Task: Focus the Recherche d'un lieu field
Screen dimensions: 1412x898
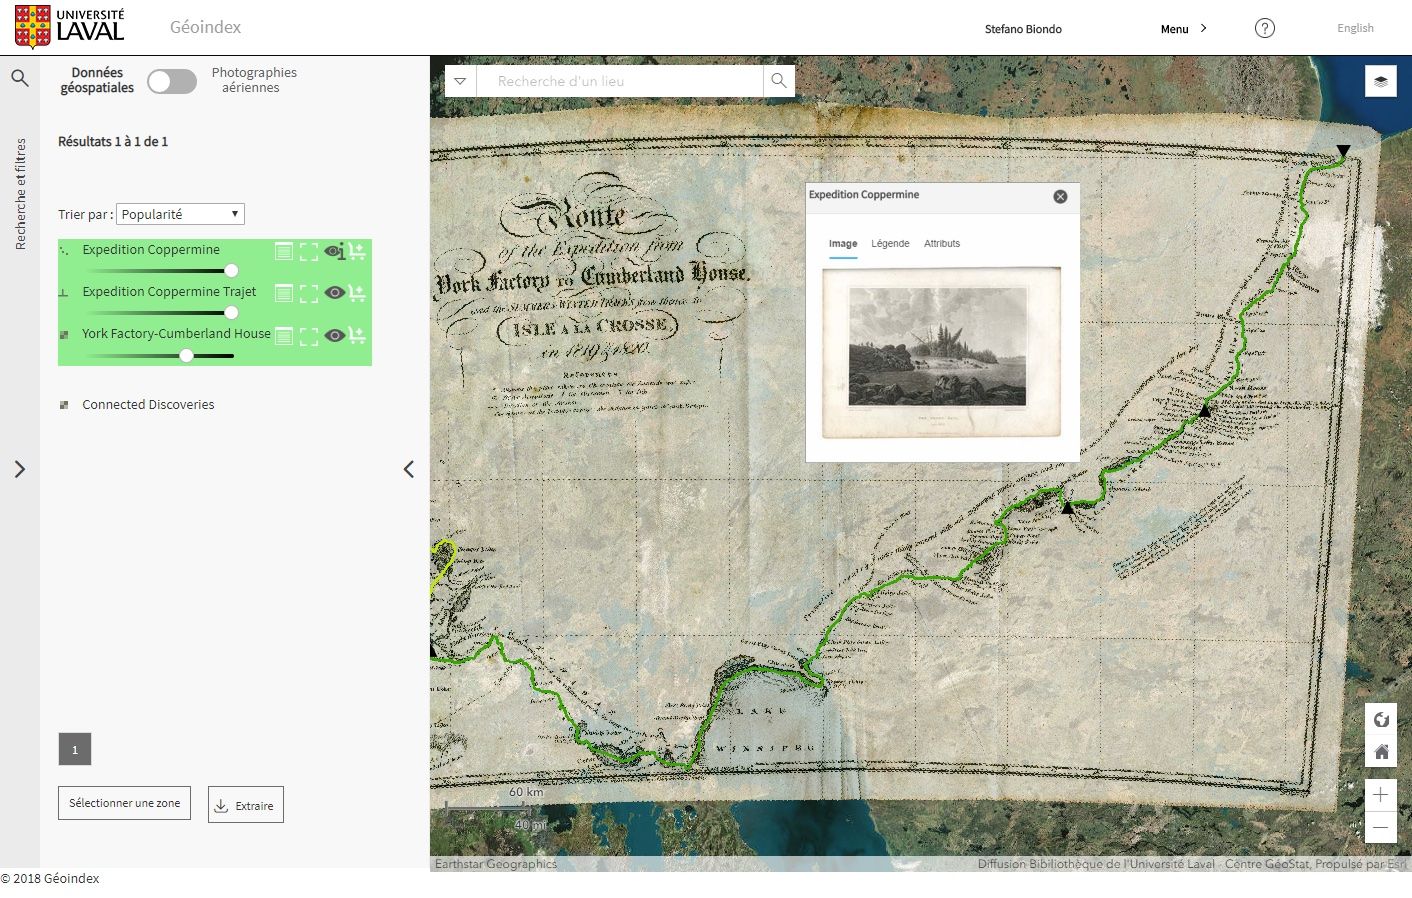Action: (x=619, y=81)
